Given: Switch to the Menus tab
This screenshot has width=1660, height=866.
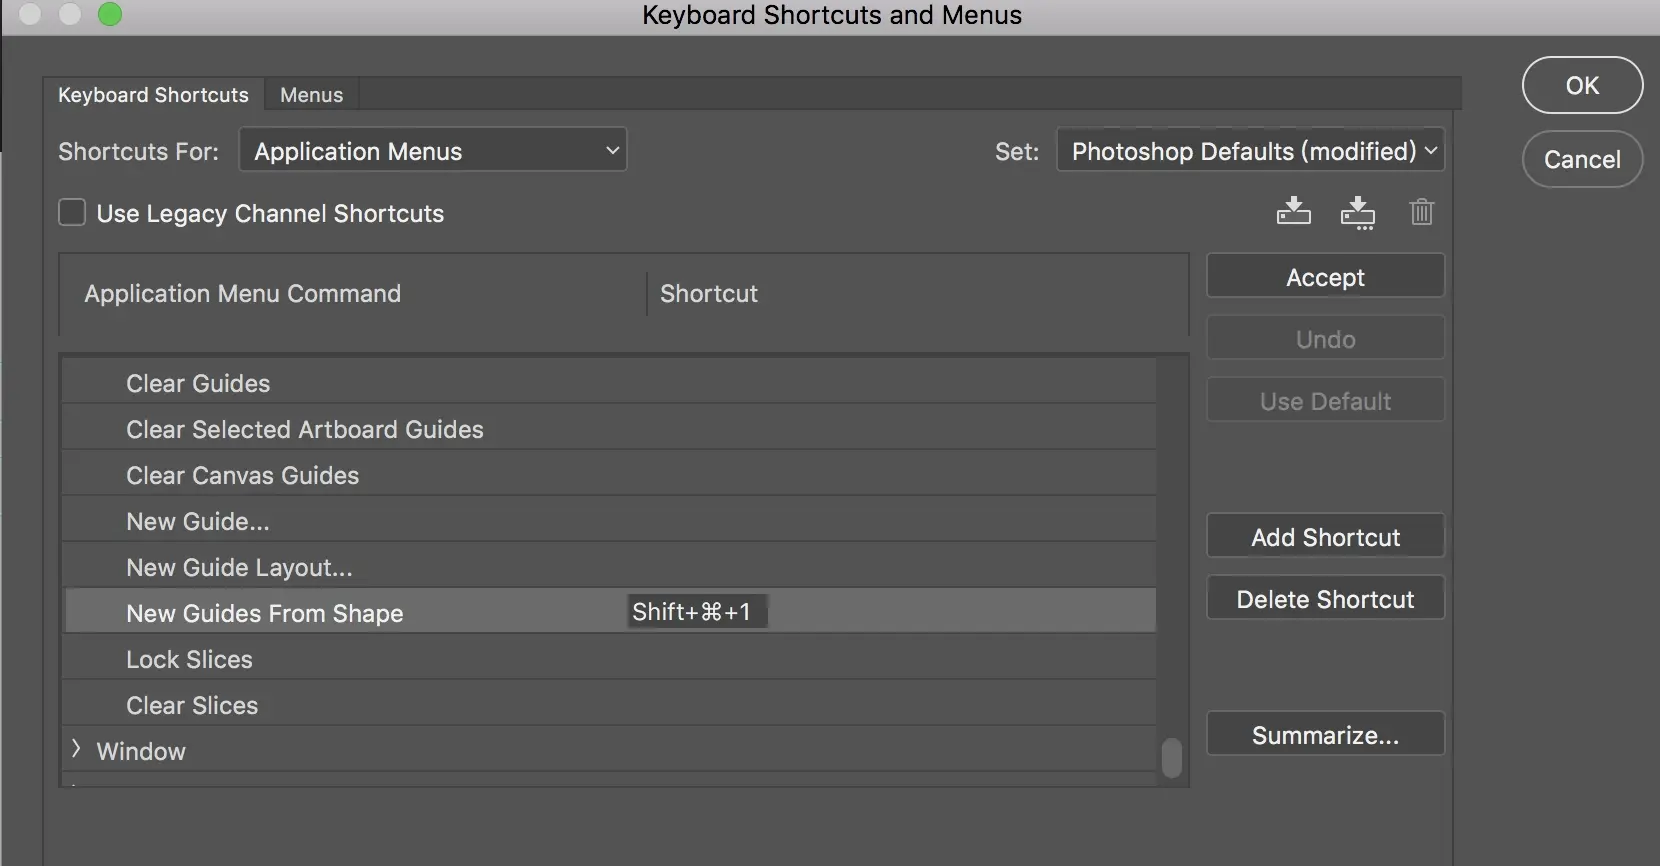Looking at the screenshot, I should coord(311,95).
